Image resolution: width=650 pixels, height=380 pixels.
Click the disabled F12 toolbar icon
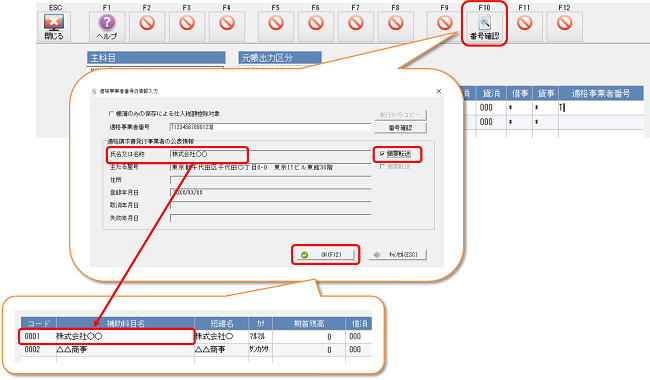(564, 27)
